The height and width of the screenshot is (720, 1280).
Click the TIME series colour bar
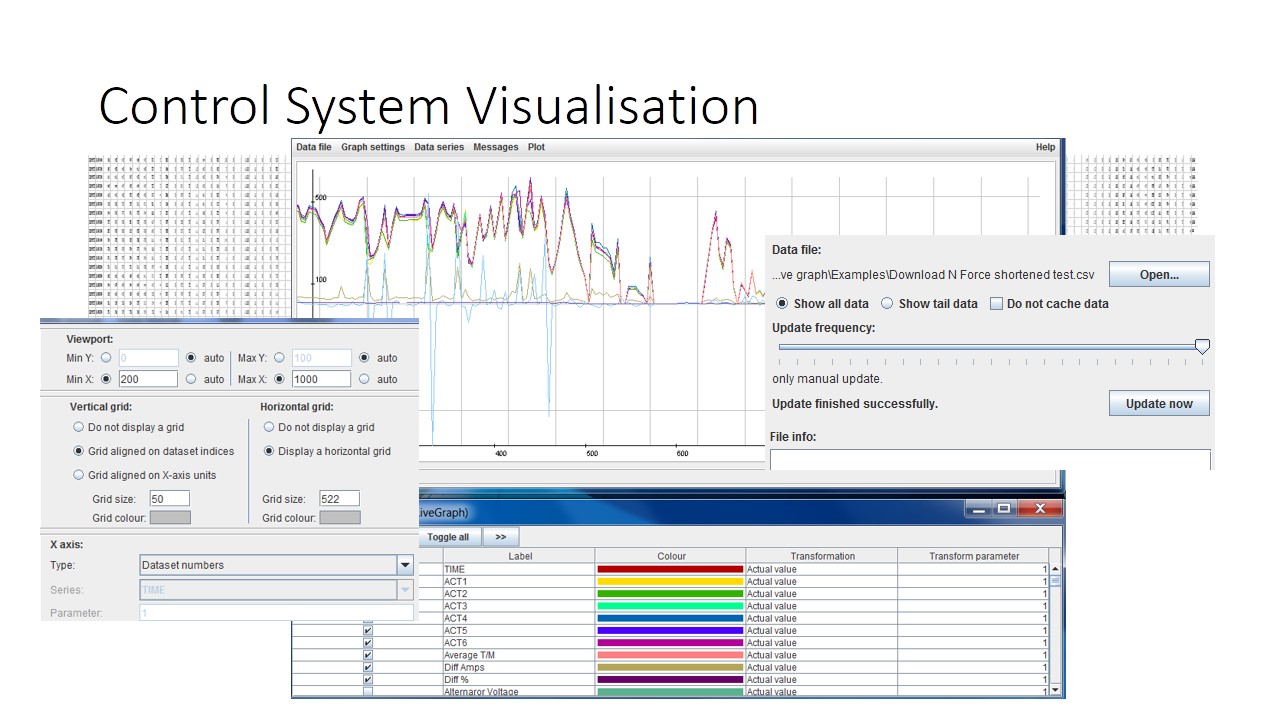click(670, 569)
